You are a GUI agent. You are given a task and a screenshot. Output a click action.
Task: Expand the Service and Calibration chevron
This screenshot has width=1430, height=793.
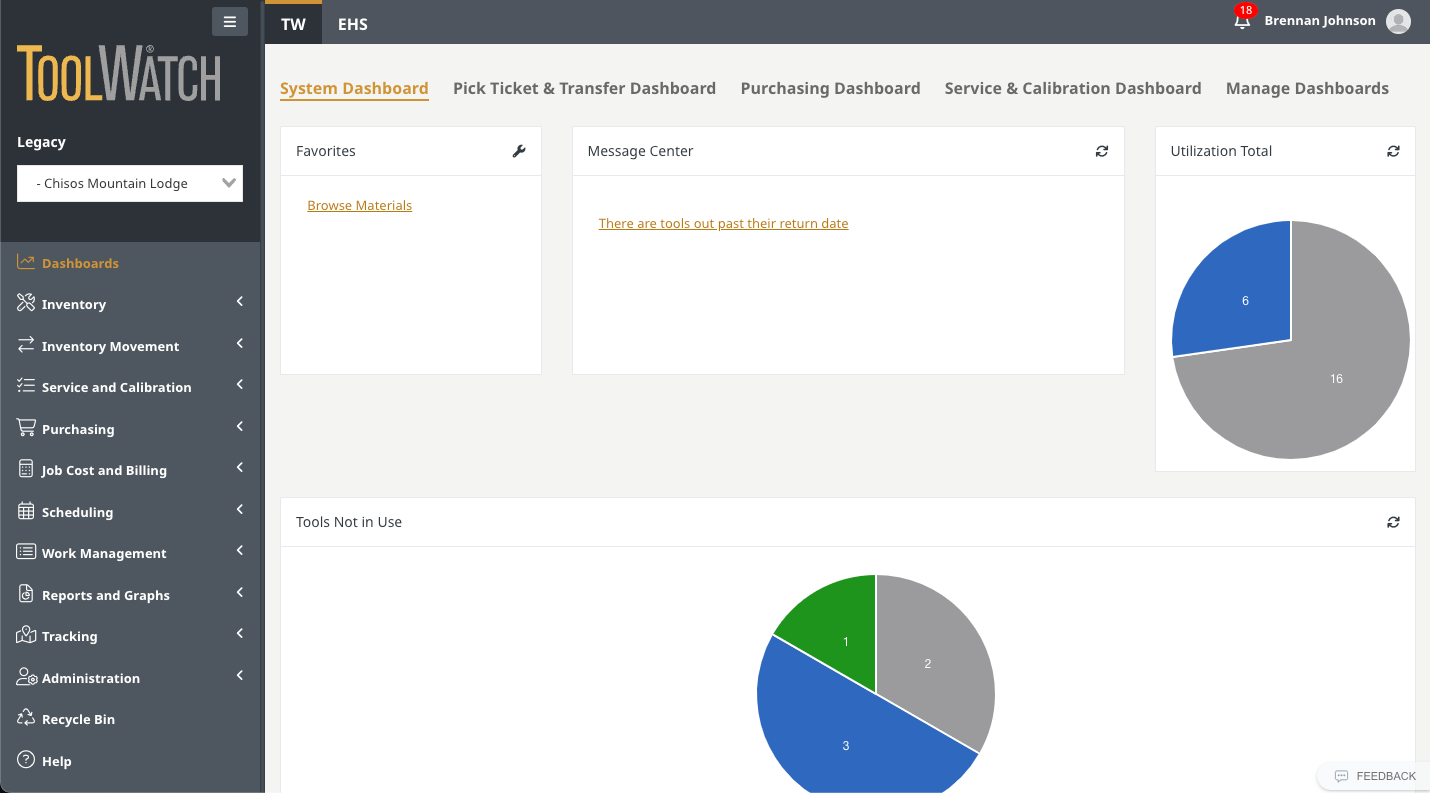pos(240,385)
